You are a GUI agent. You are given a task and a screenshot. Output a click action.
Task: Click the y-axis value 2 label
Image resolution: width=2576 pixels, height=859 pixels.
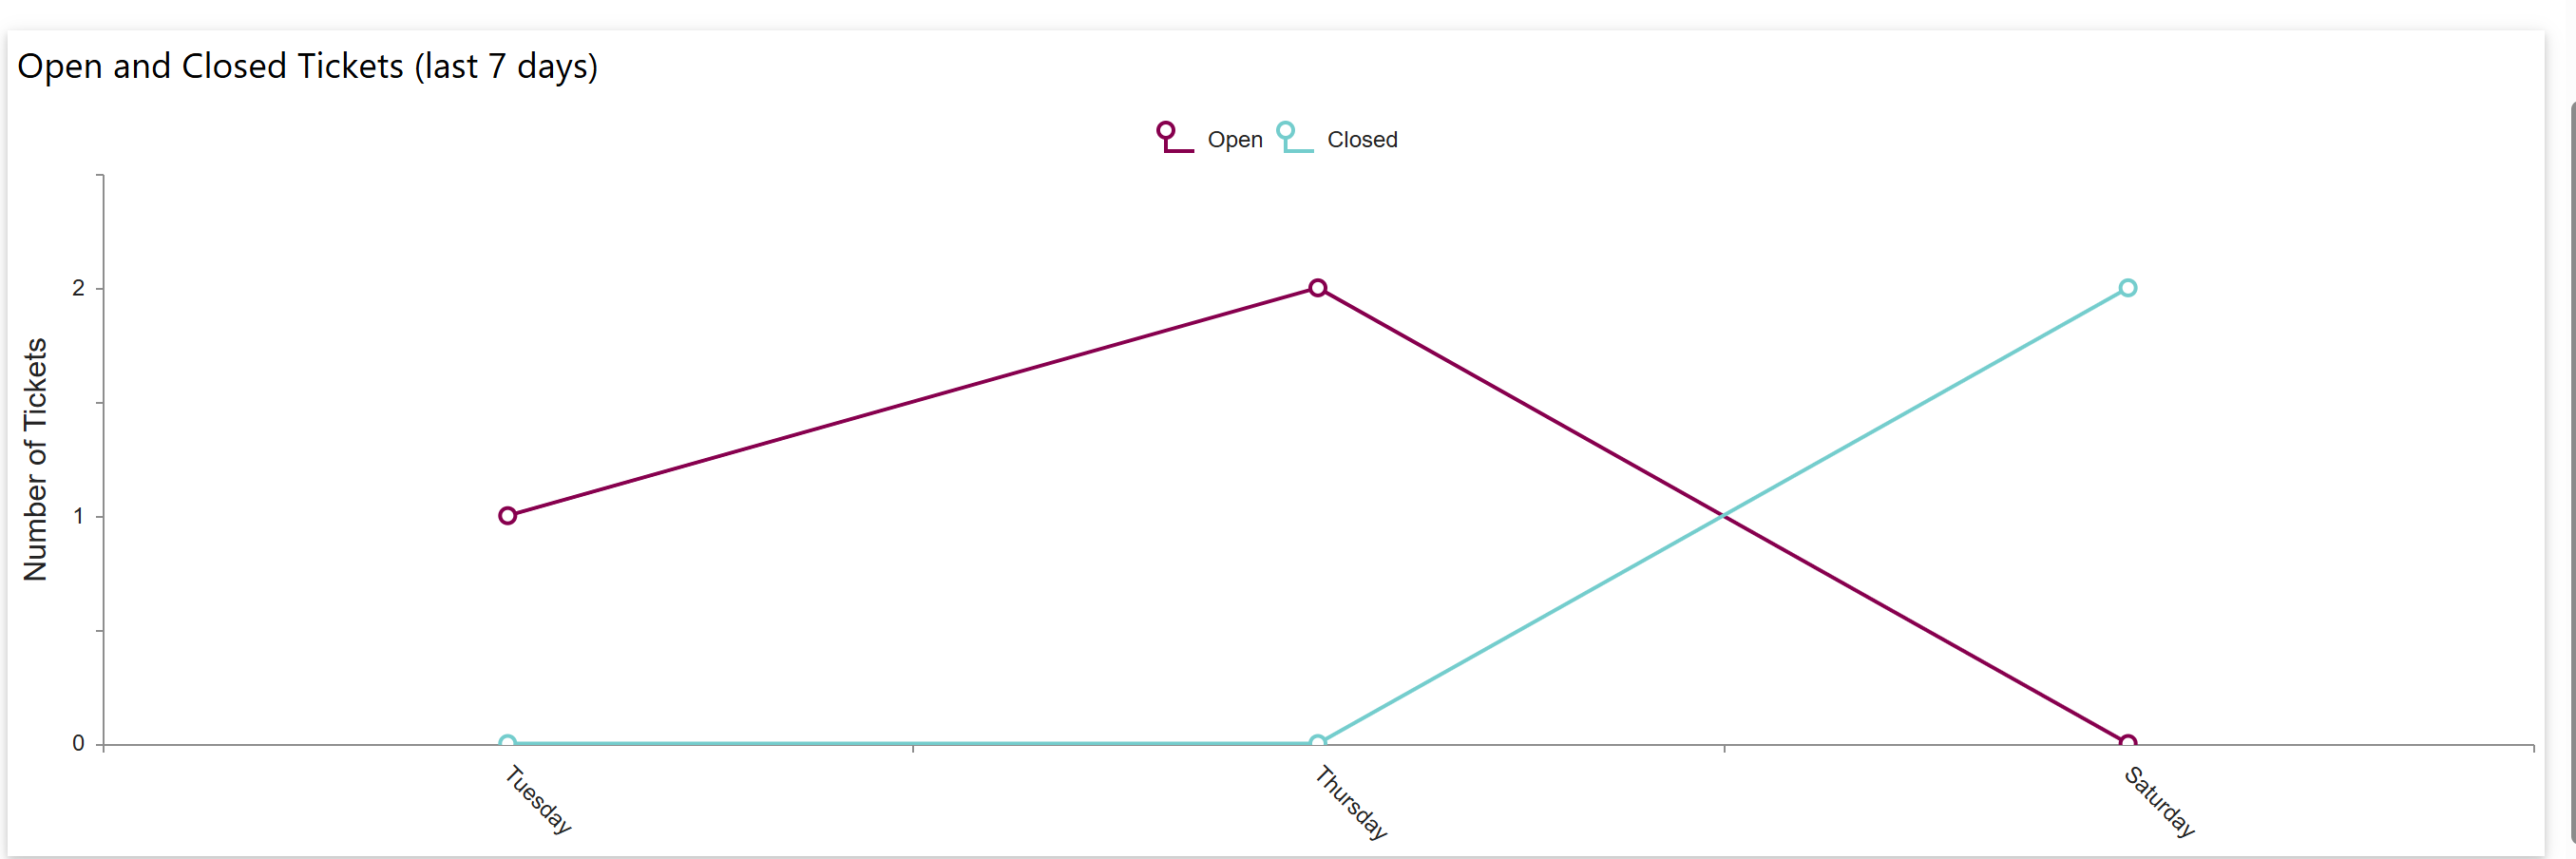(x=78, y=288)
